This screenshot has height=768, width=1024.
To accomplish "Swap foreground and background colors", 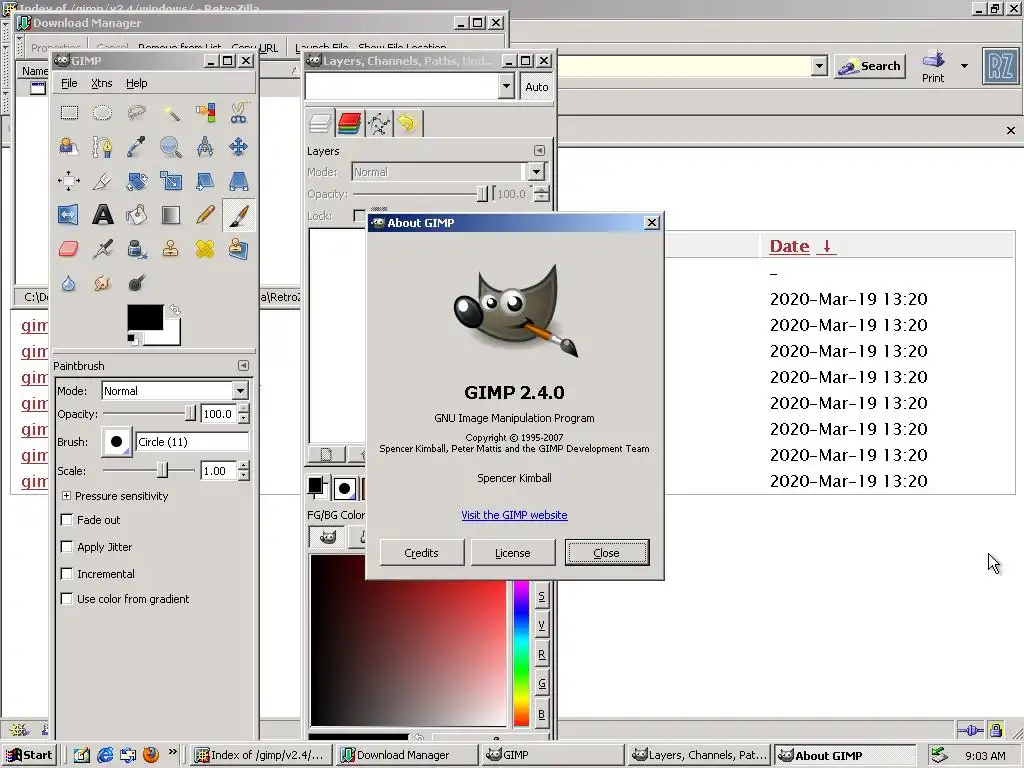I will (174, 310).
